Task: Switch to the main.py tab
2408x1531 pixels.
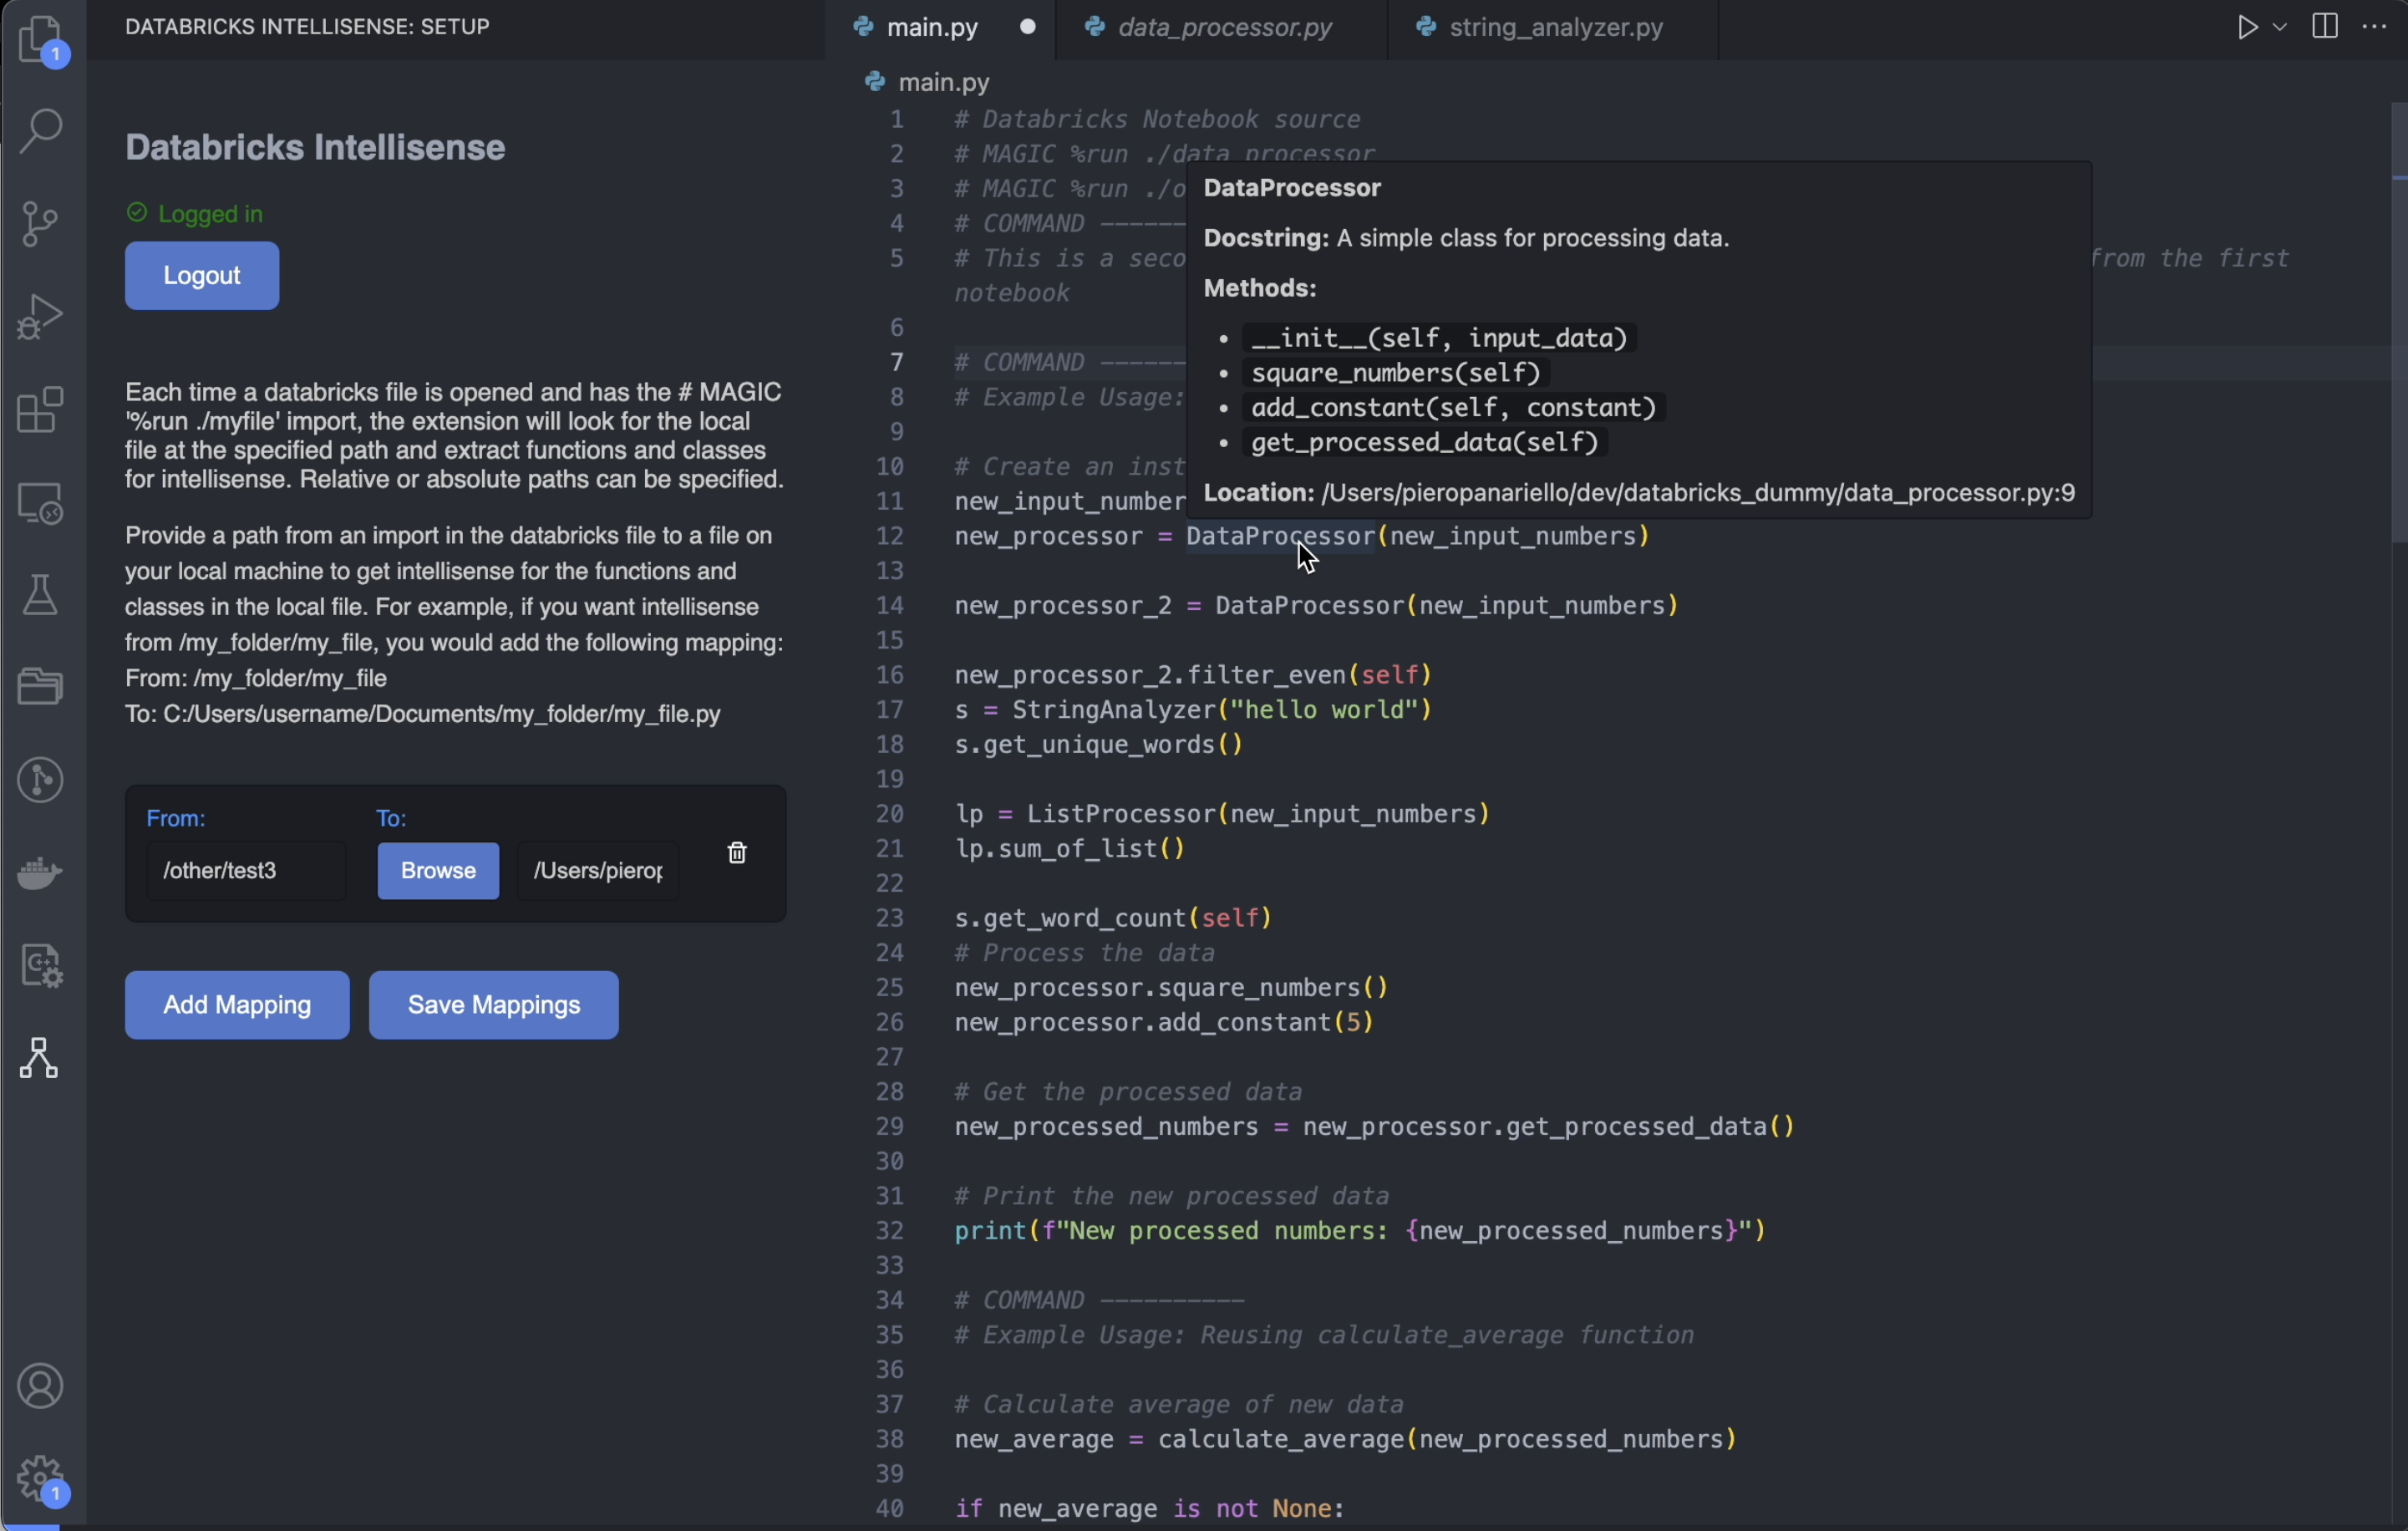Action: click(931, 28)
